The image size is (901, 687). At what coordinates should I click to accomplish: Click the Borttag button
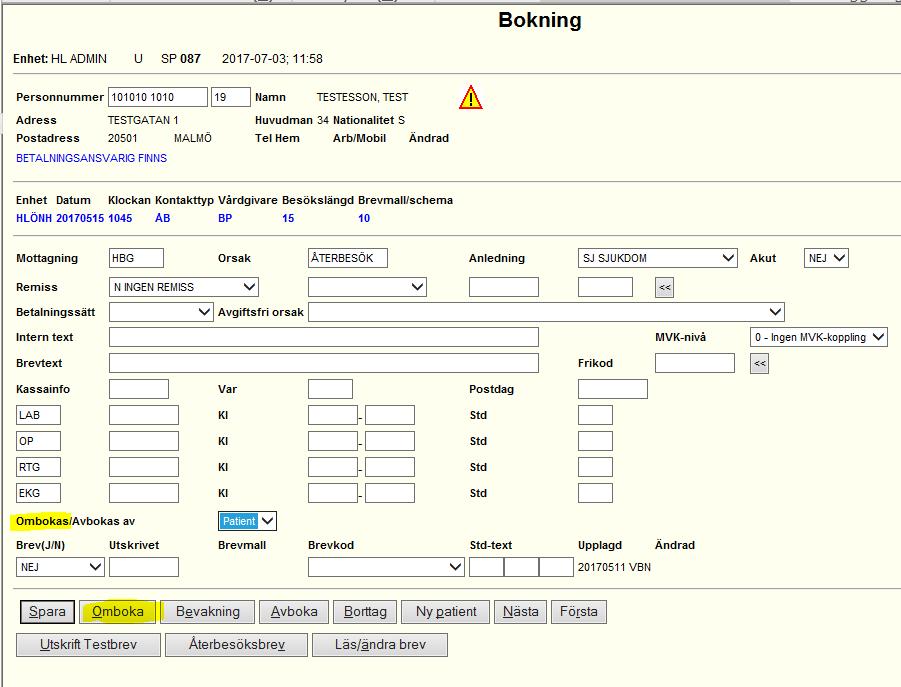tap(365, 612)
